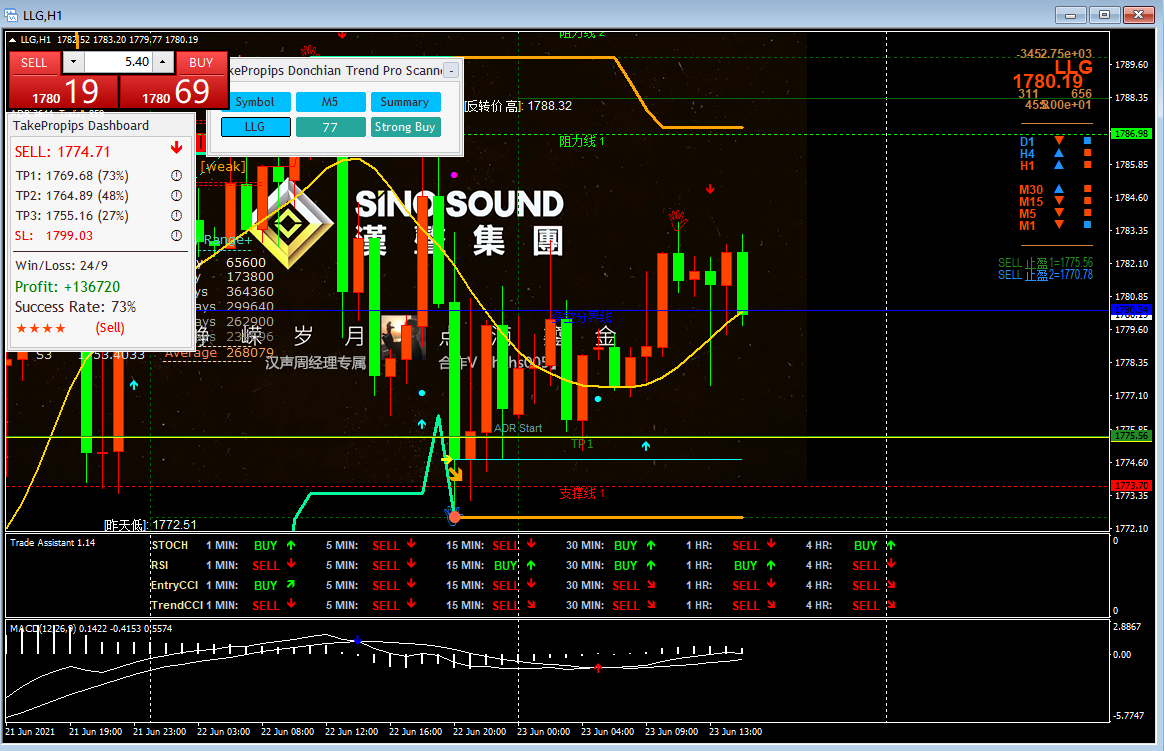This screenshot has width=1164, height=751.
Task: Click the "SELL 止盈2=1770.78" text
Action: tap(1045, 275)
